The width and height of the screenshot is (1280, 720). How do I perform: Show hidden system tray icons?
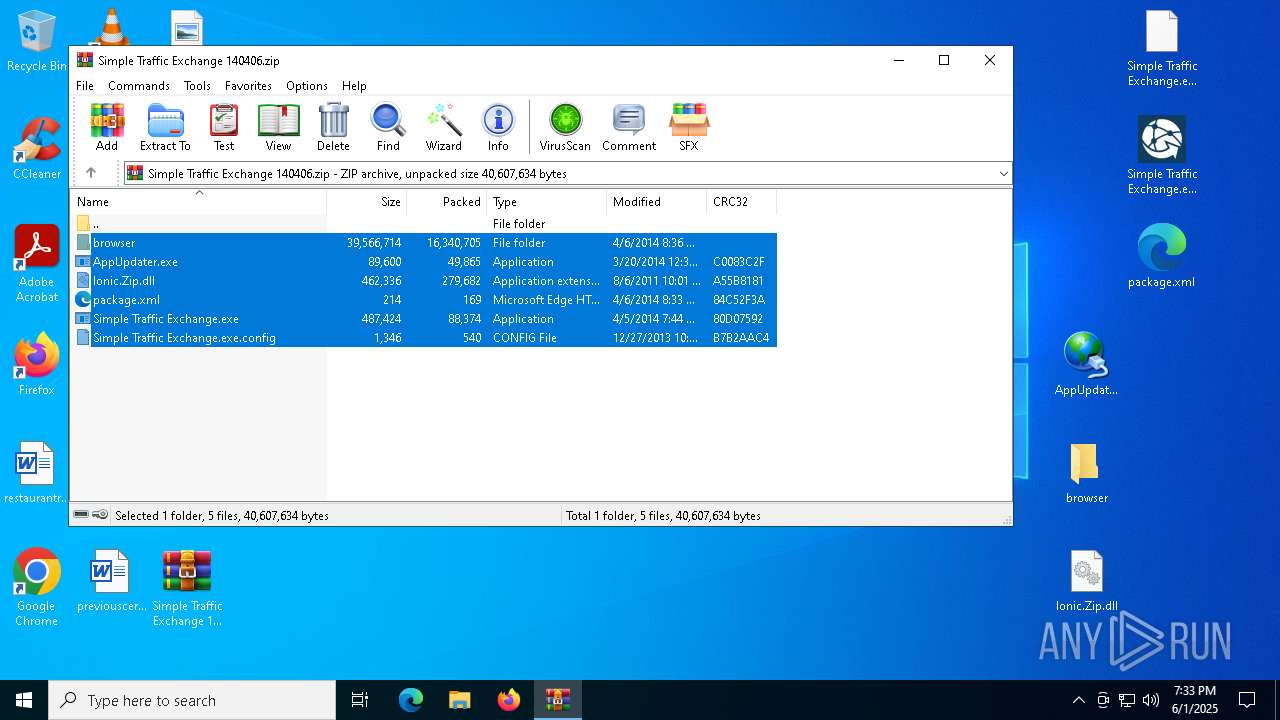1078,700
